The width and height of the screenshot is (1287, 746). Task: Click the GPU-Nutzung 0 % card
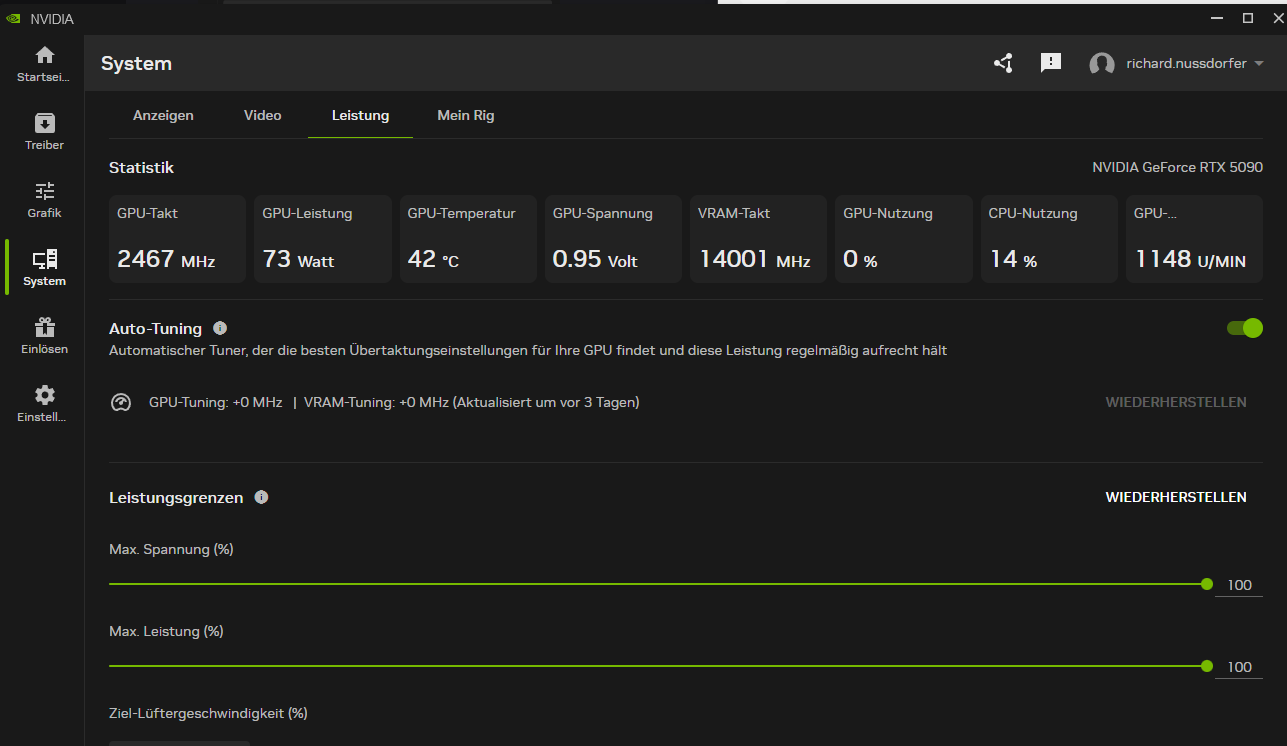click(903, 239)
